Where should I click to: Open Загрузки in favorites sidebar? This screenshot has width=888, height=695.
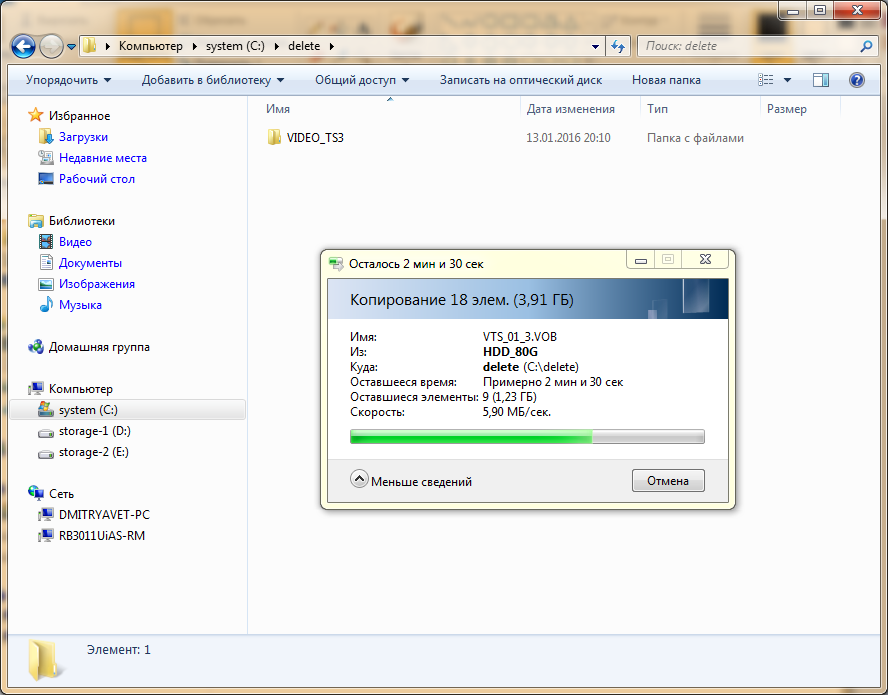pyautogui.click(x=83, y=137)
